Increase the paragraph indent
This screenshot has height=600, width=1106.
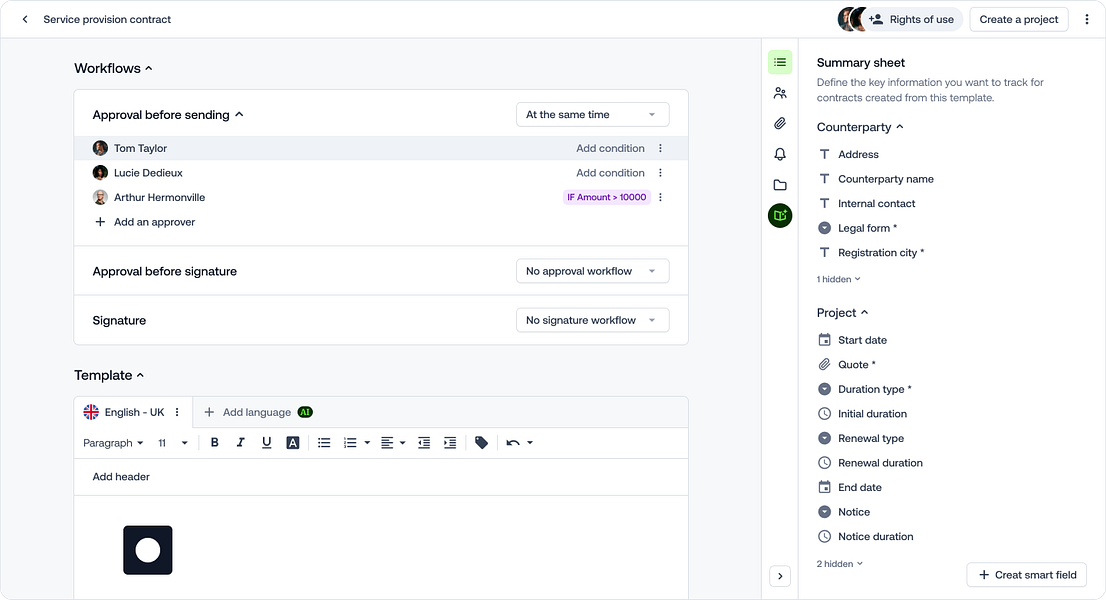(x=450, y=443)
